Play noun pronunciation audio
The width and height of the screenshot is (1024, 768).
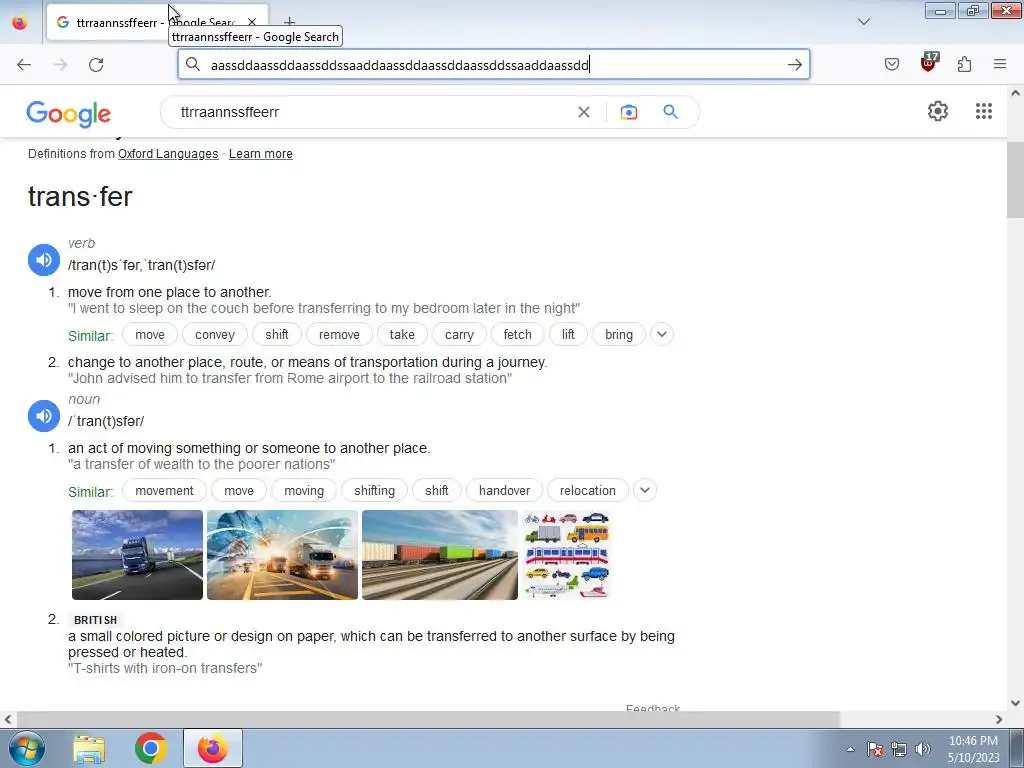(x=44, y=416)
